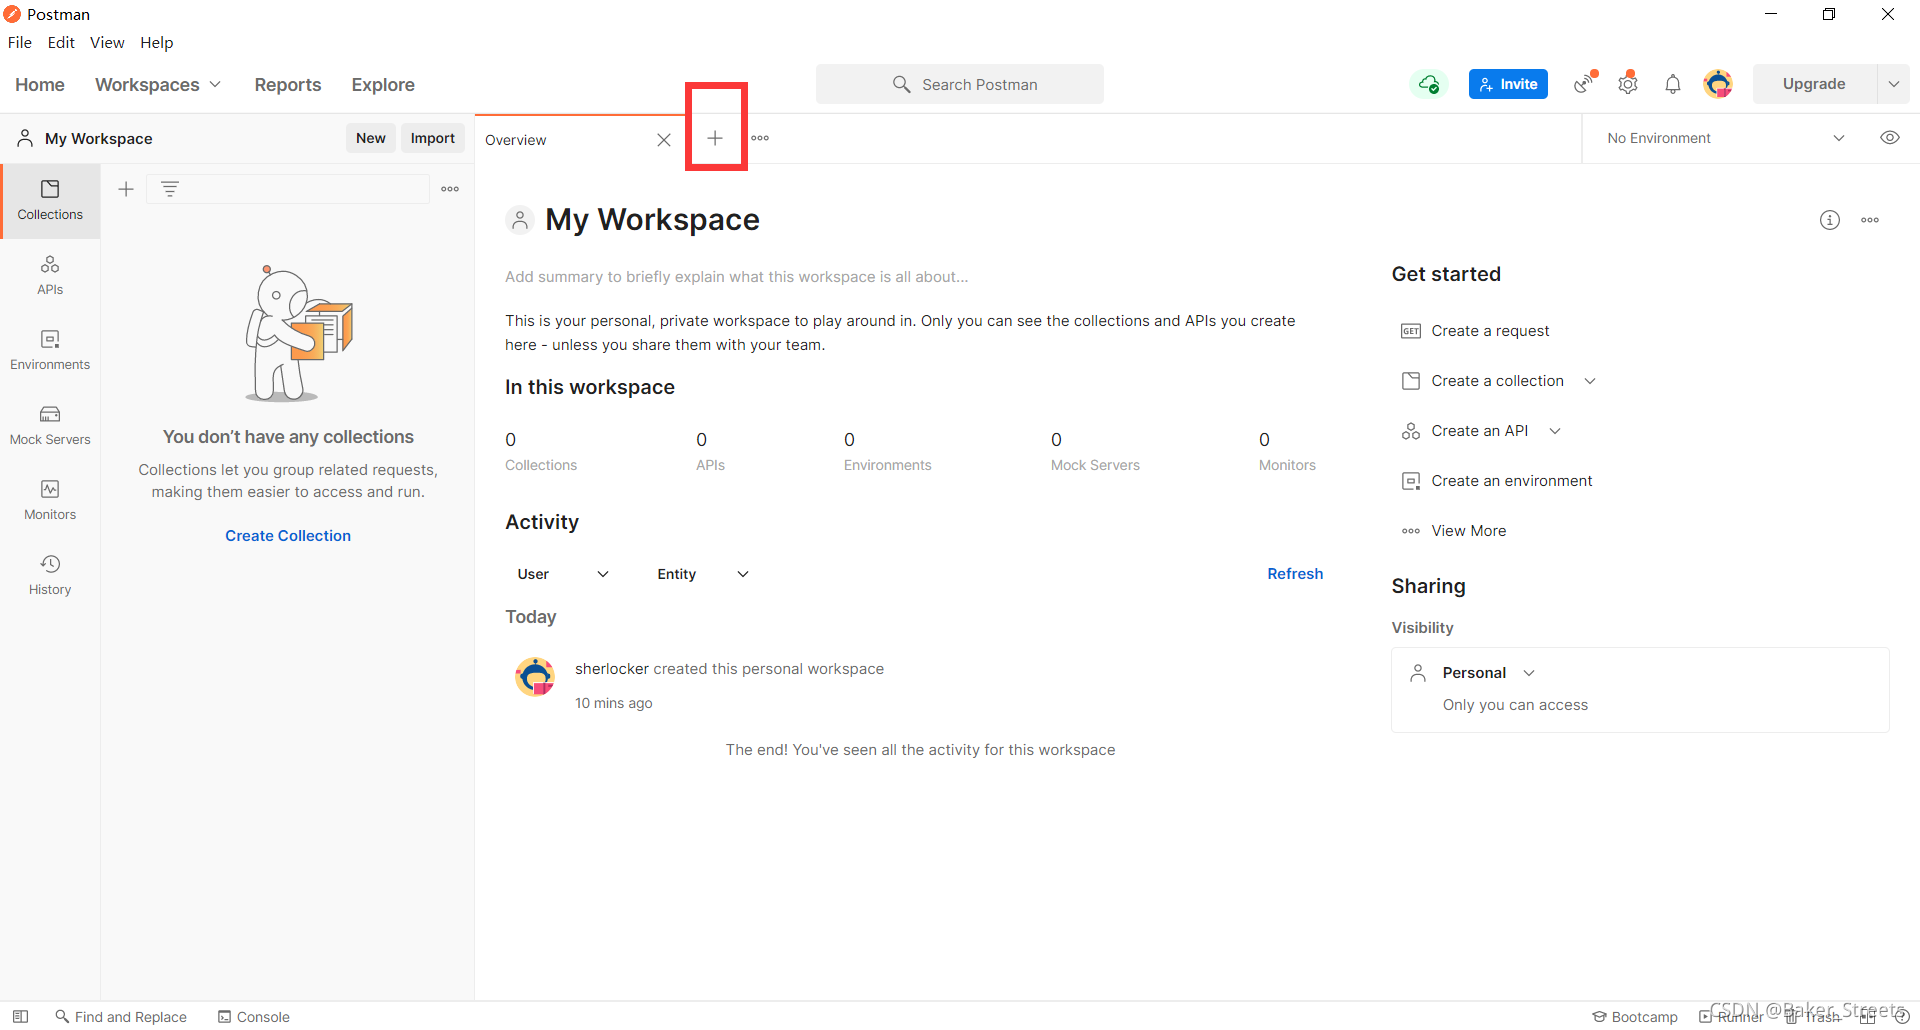Click the workspace summary placeholder text
This screenshot has height=1030, width=1920.
736,277
